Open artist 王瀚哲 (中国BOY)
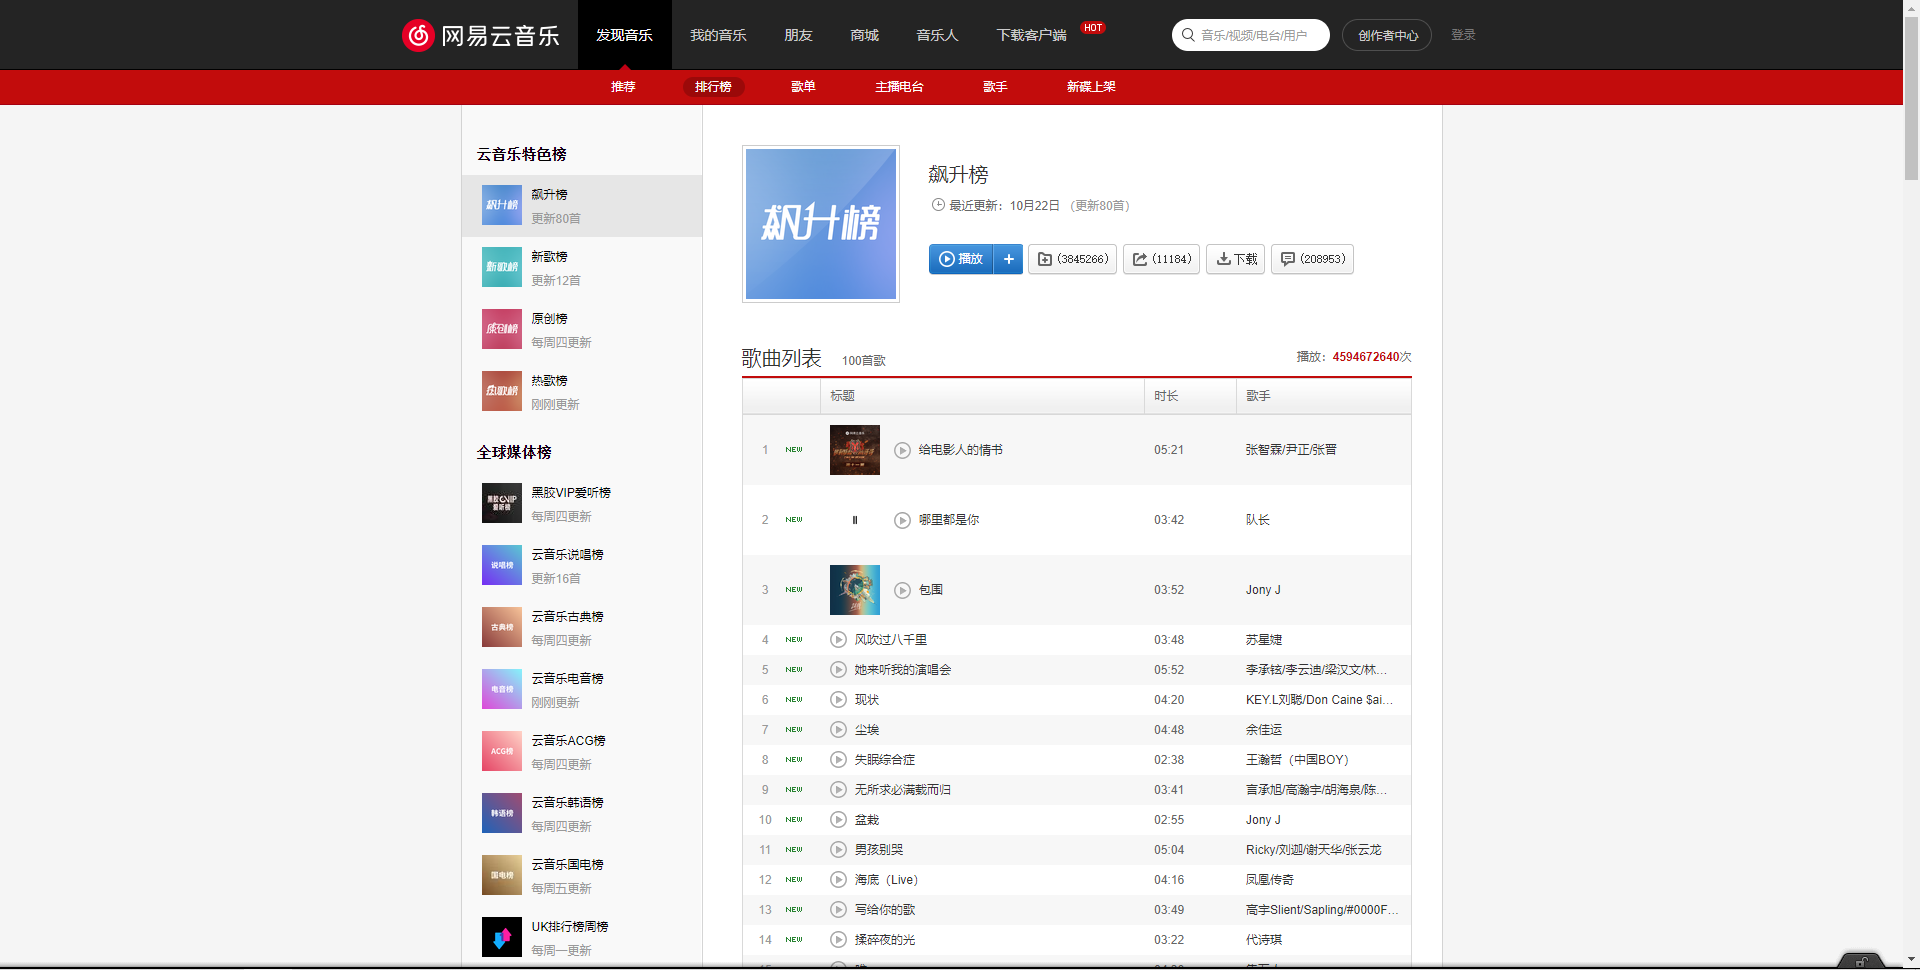 1297,760
